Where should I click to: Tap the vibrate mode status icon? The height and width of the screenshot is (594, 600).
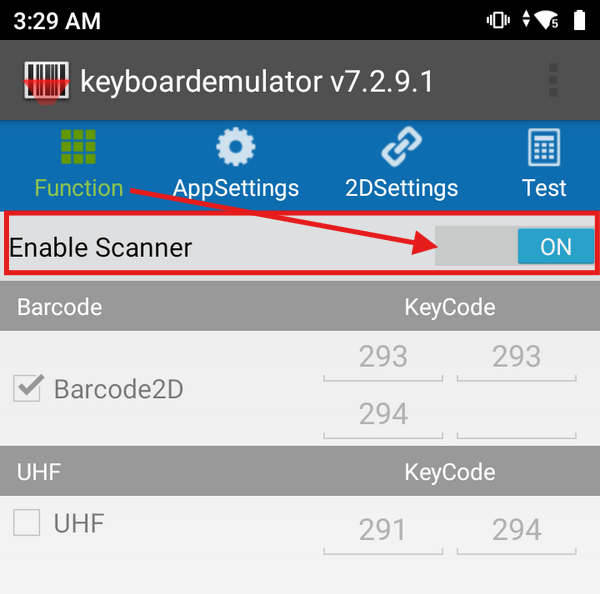click(x=497, y=20)
